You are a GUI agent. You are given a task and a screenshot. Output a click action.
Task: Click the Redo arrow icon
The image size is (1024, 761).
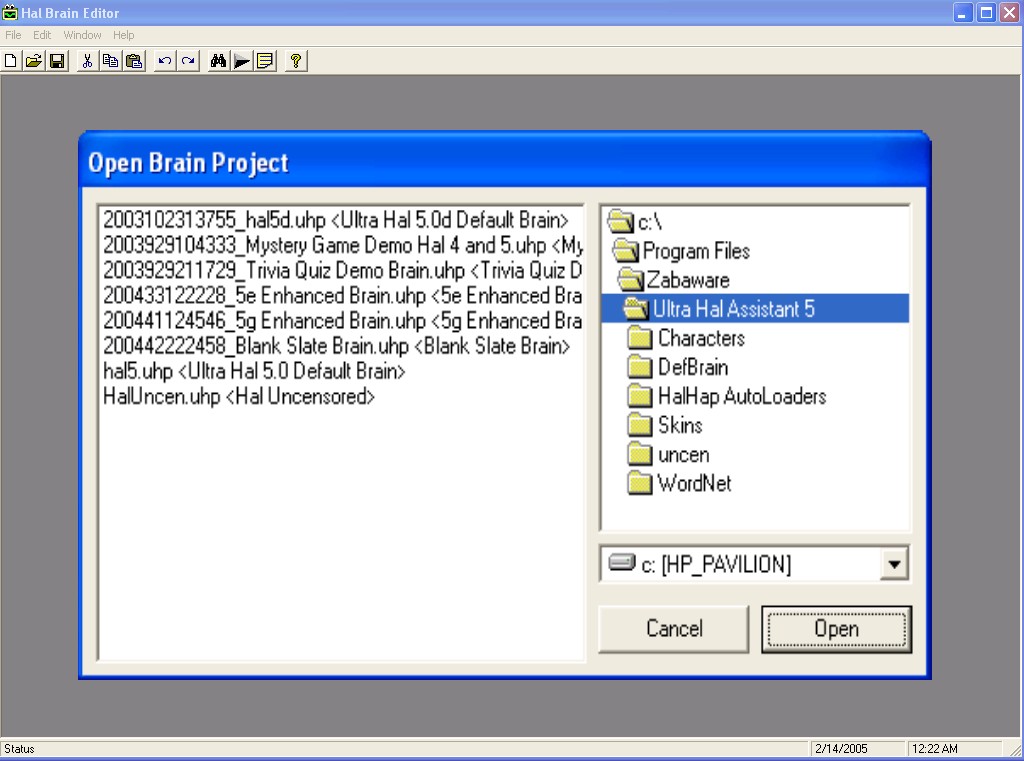(188, 61)
